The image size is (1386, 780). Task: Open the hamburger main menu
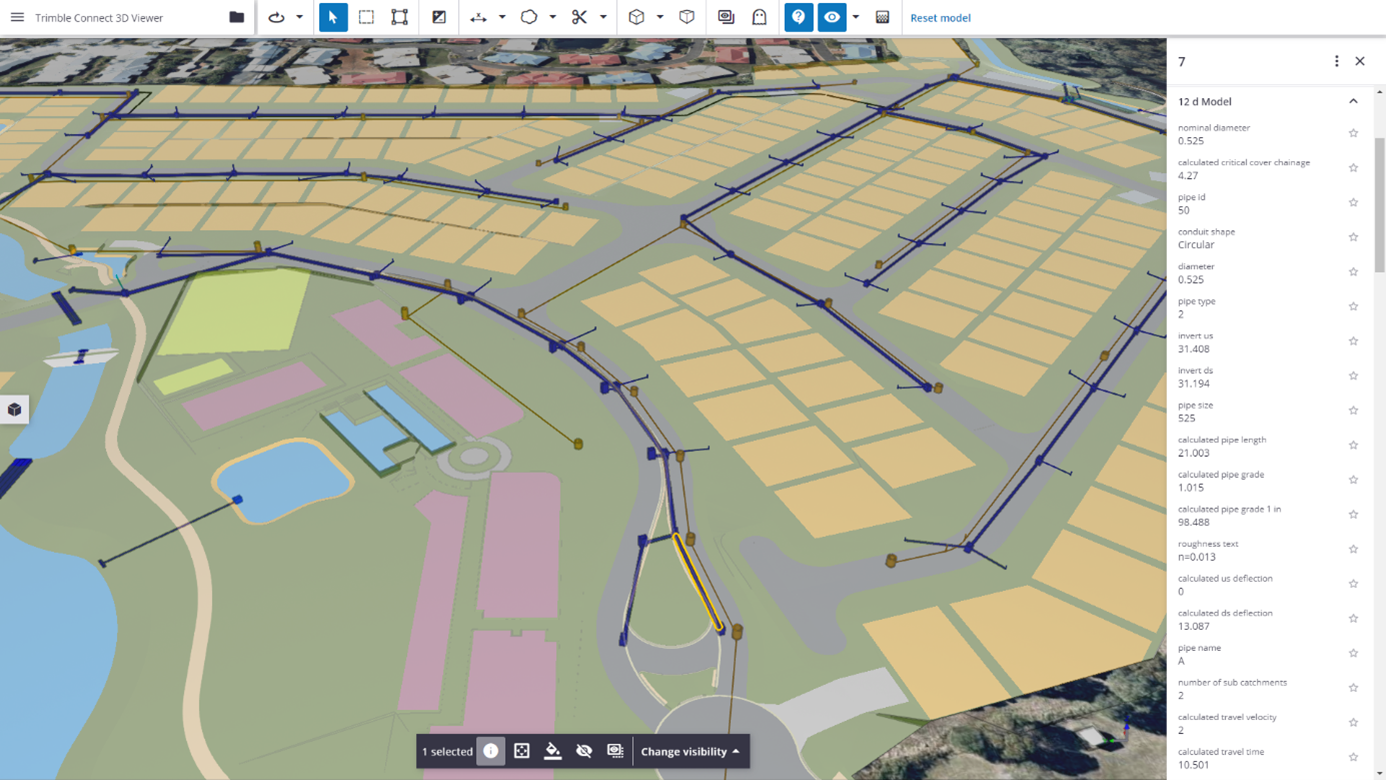(x=17, y=17)
